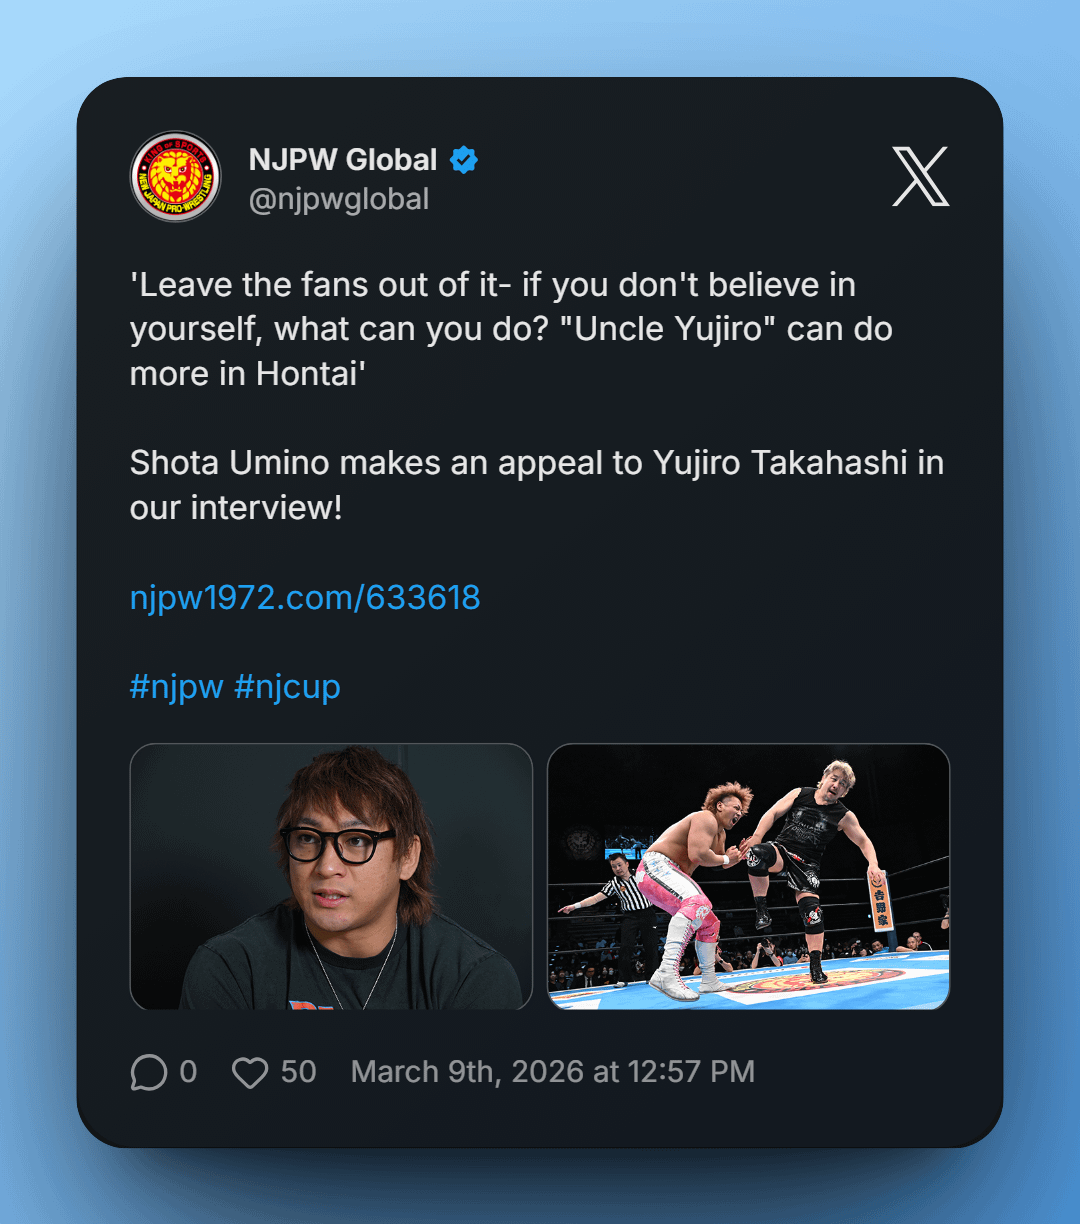Click the reply count showing 0
1080x1224 pixels.
coord(188,1072)
